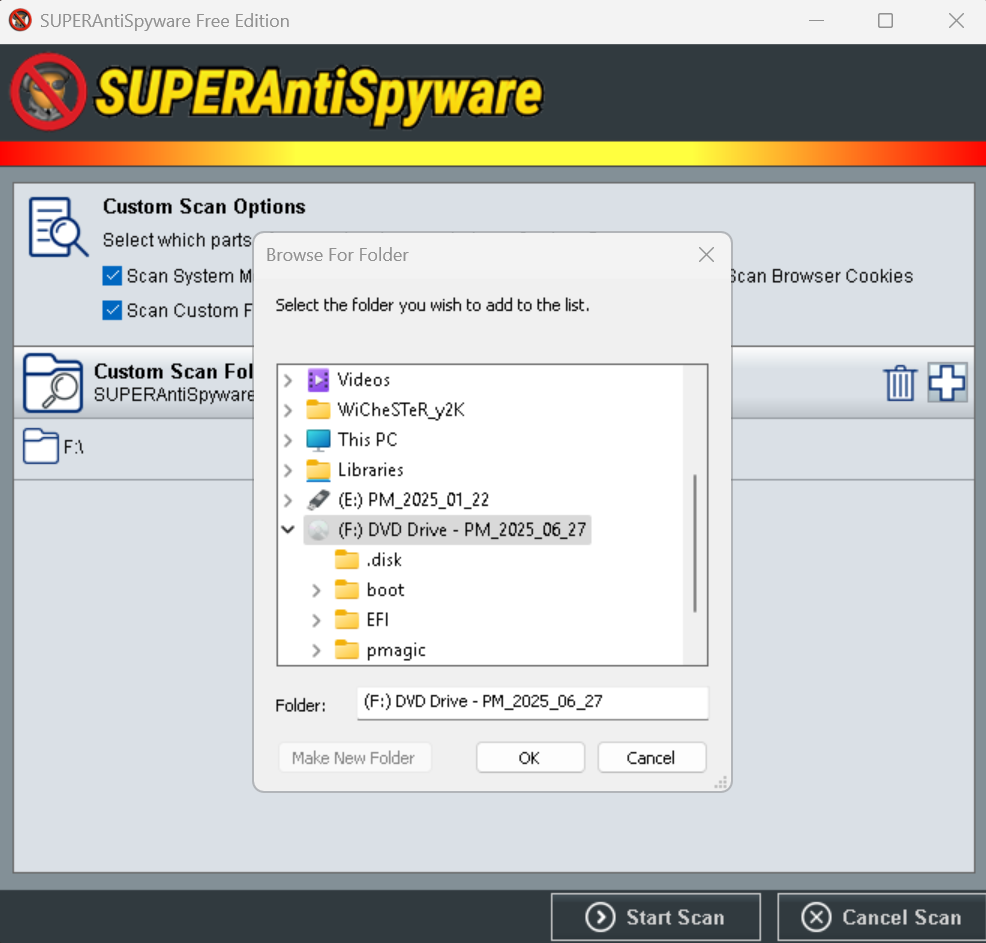Screen dimensions: 986x943
Task: Click the Start Scan button
Action: point(656,917)
